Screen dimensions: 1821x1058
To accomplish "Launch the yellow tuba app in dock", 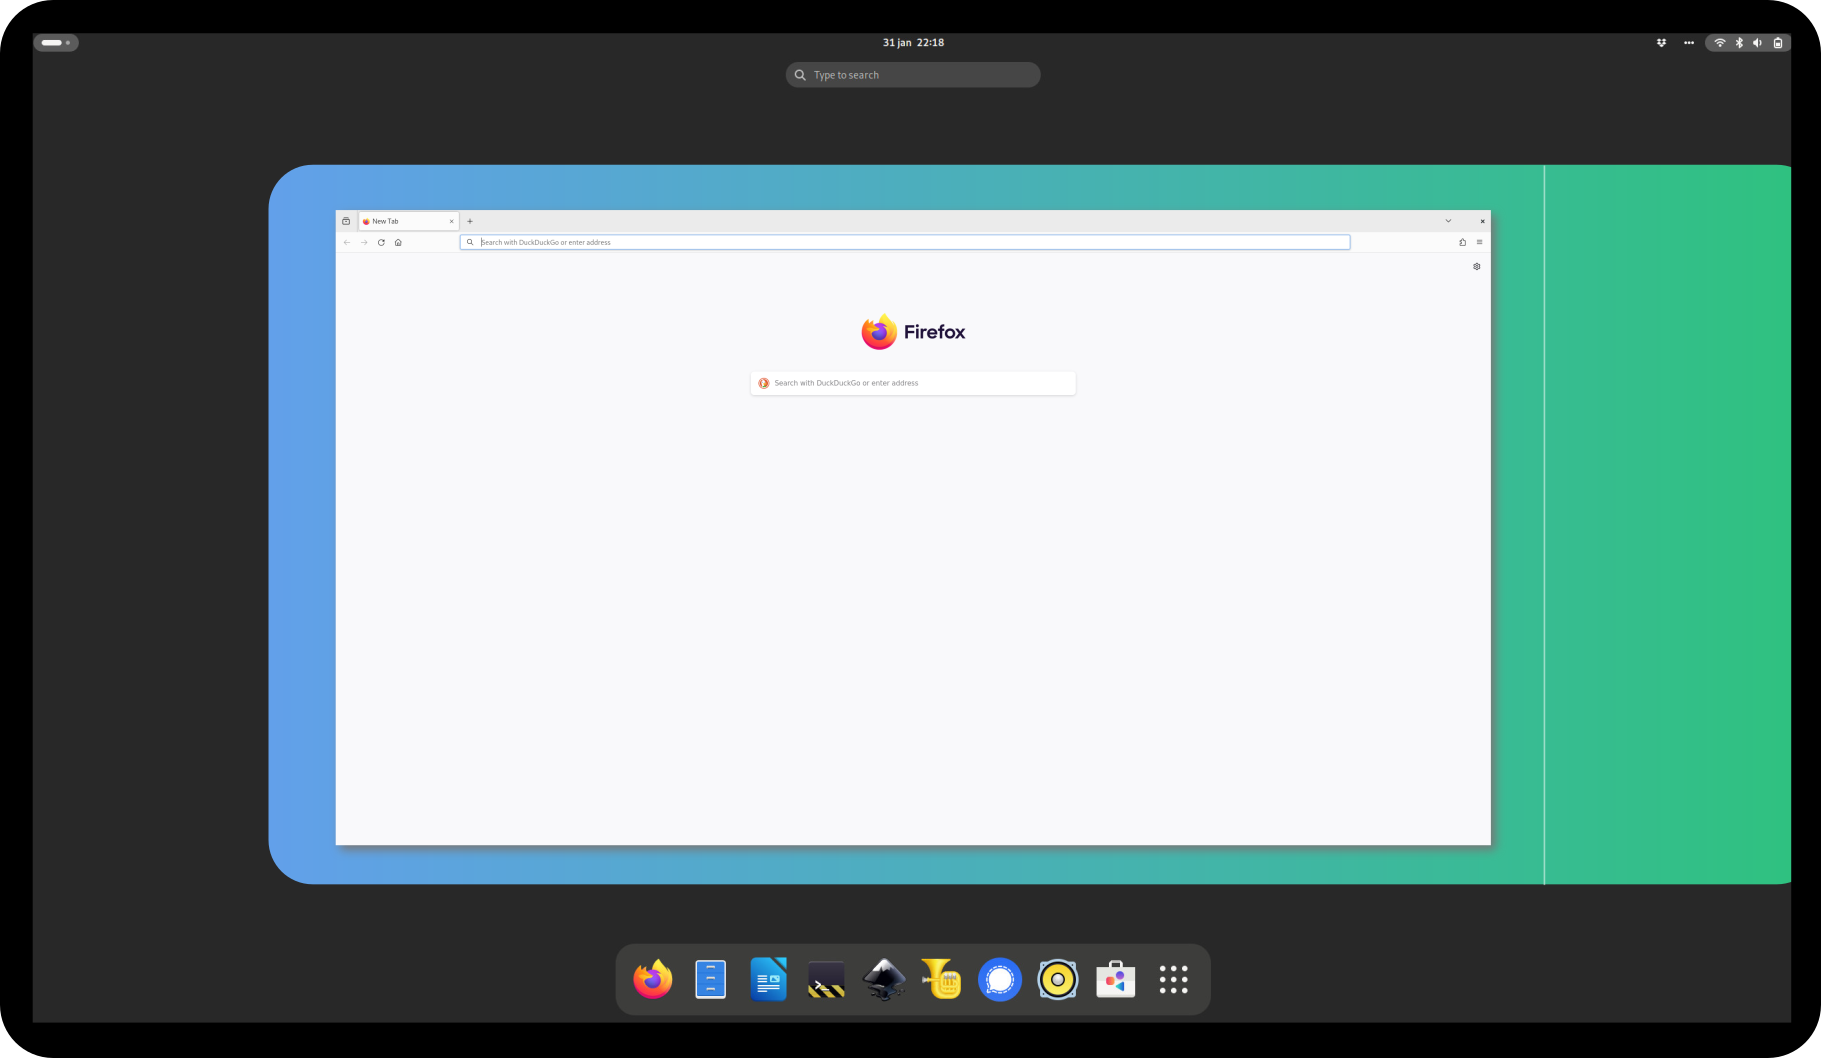I will point(942,979).
